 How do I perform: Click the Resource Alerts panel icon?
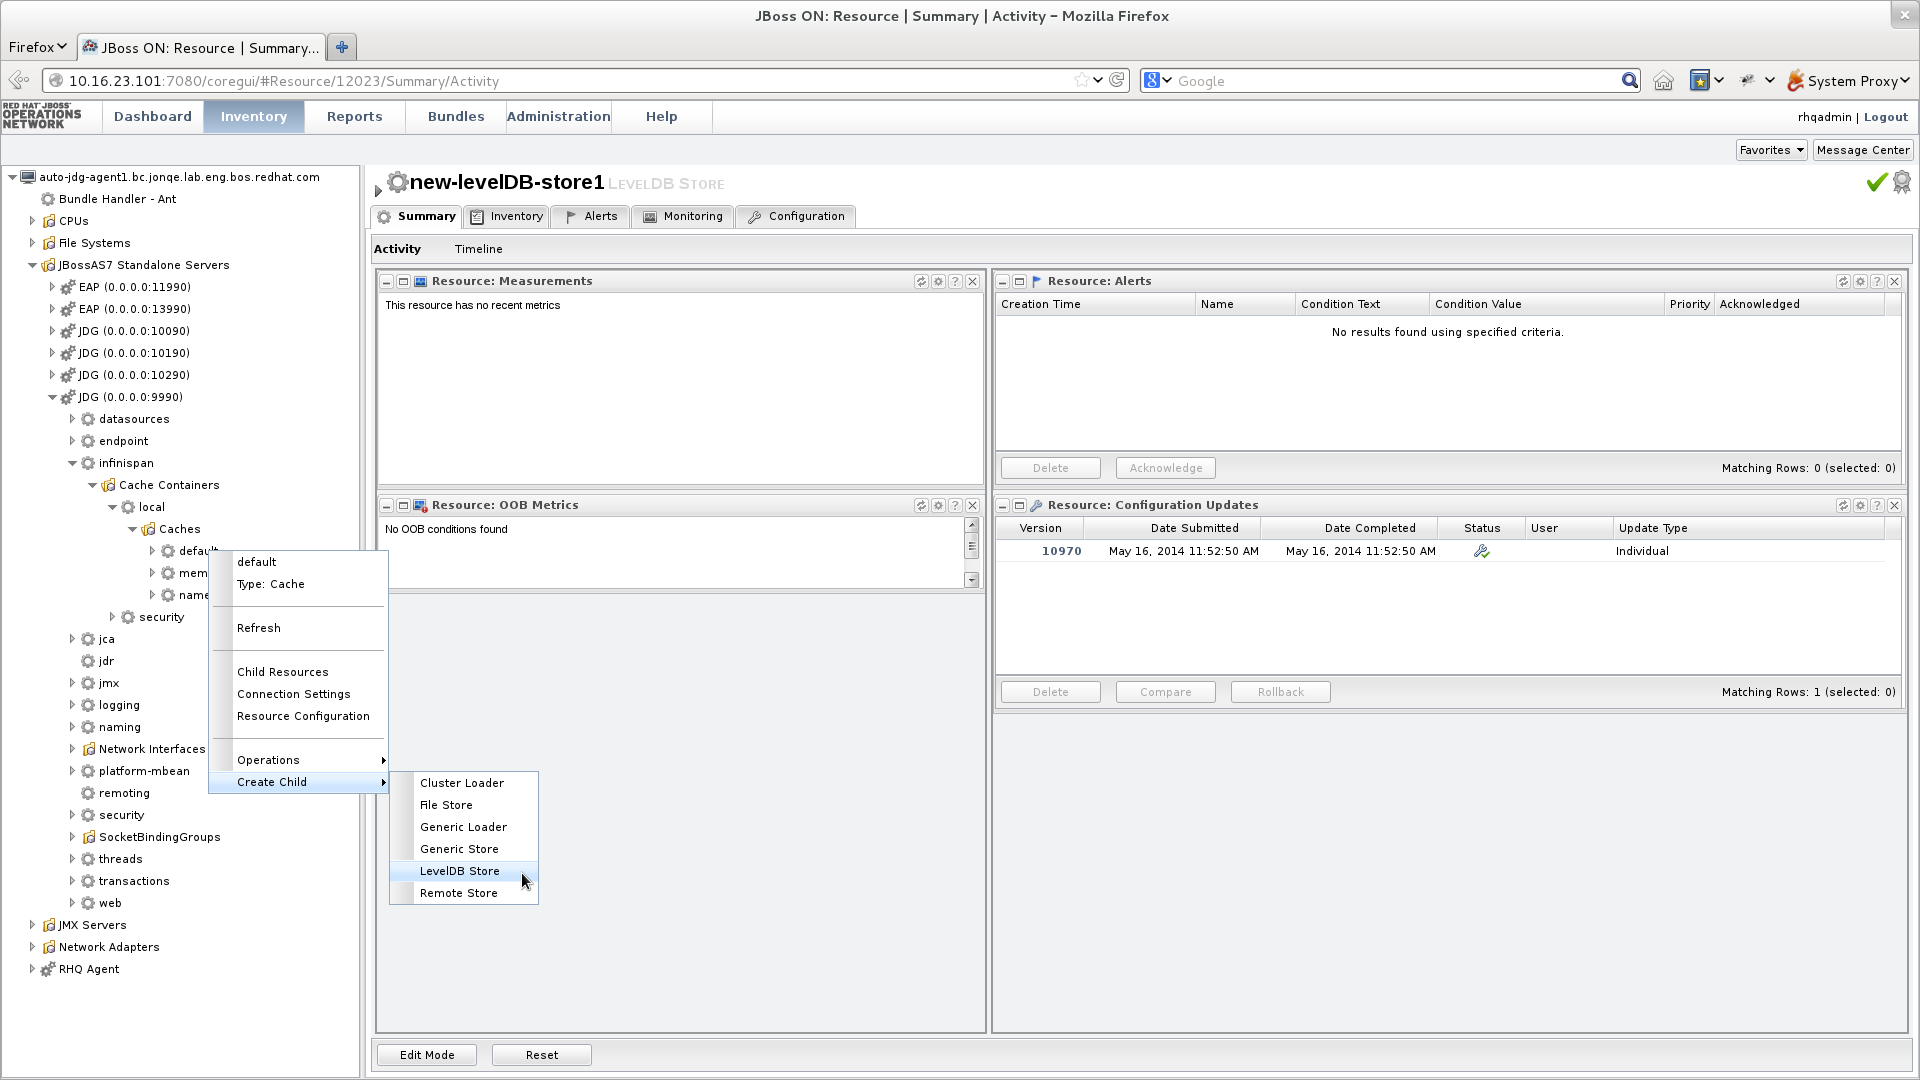point(1036,281)
